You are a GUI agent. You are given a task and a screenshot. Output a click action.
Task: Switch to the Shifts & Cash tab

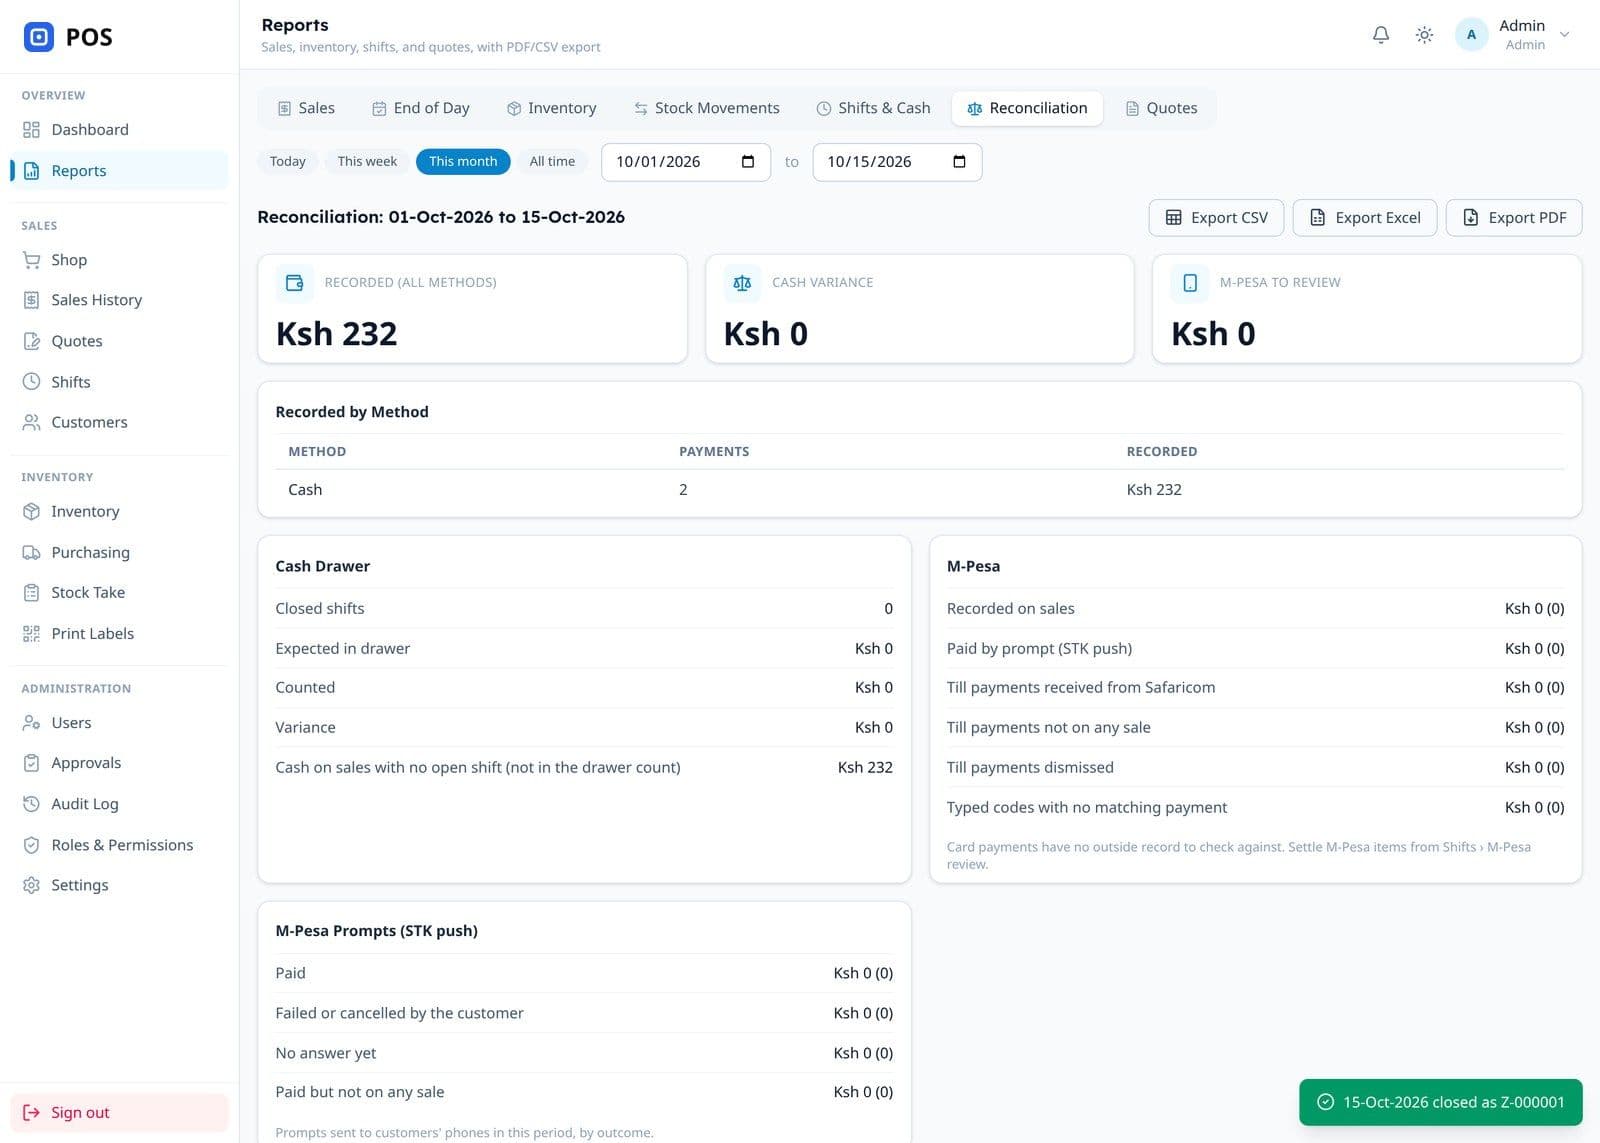(x=873, y=108)
